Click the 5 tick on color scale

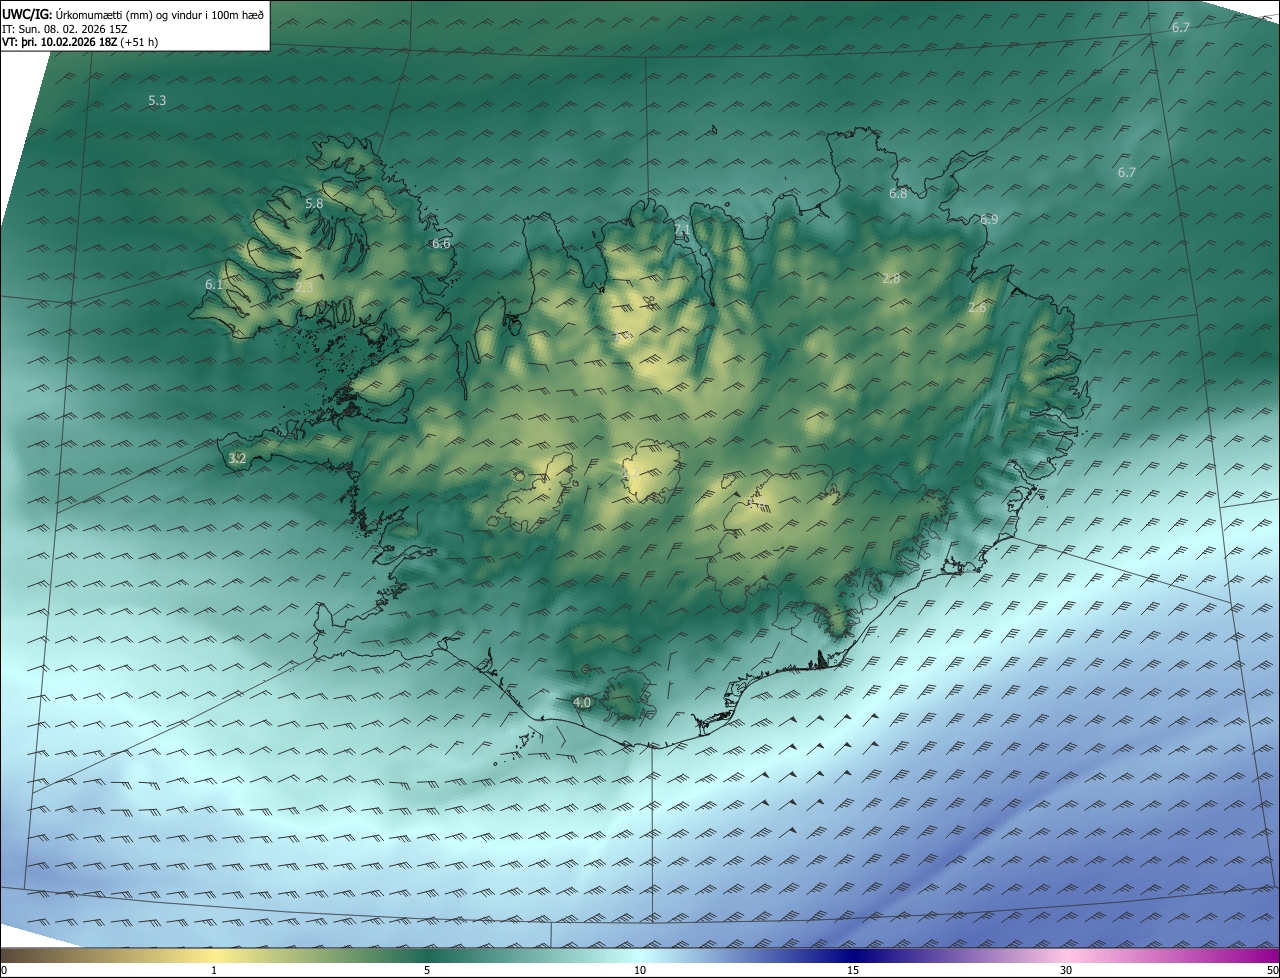(x=427, y=970)
